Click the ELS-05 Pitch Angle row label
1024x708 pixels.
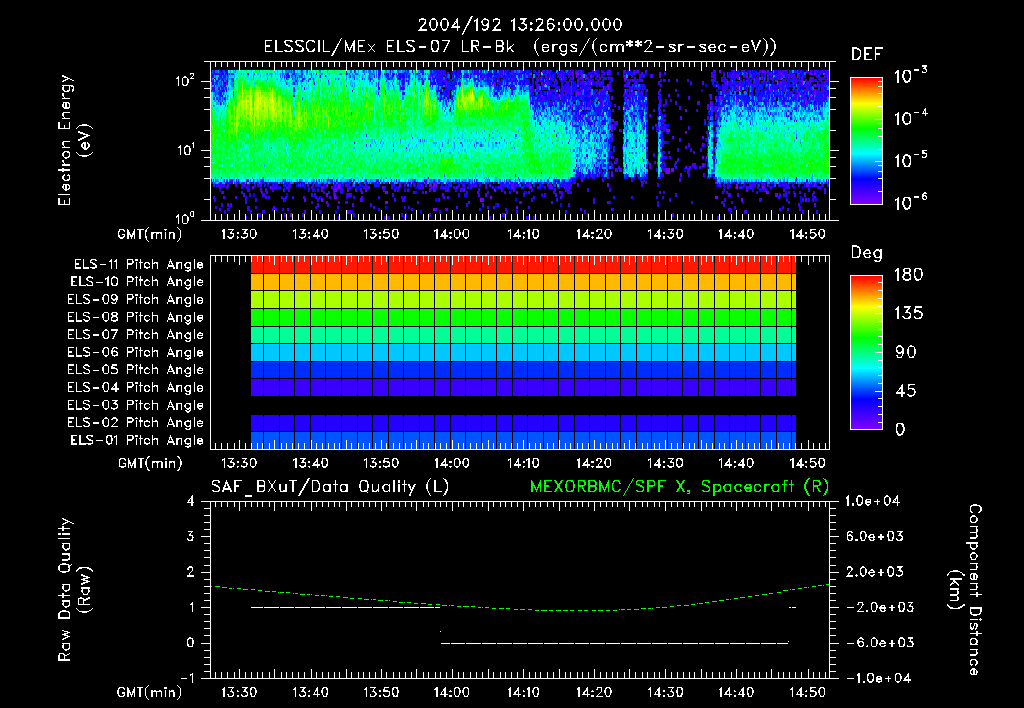(135, 370)
